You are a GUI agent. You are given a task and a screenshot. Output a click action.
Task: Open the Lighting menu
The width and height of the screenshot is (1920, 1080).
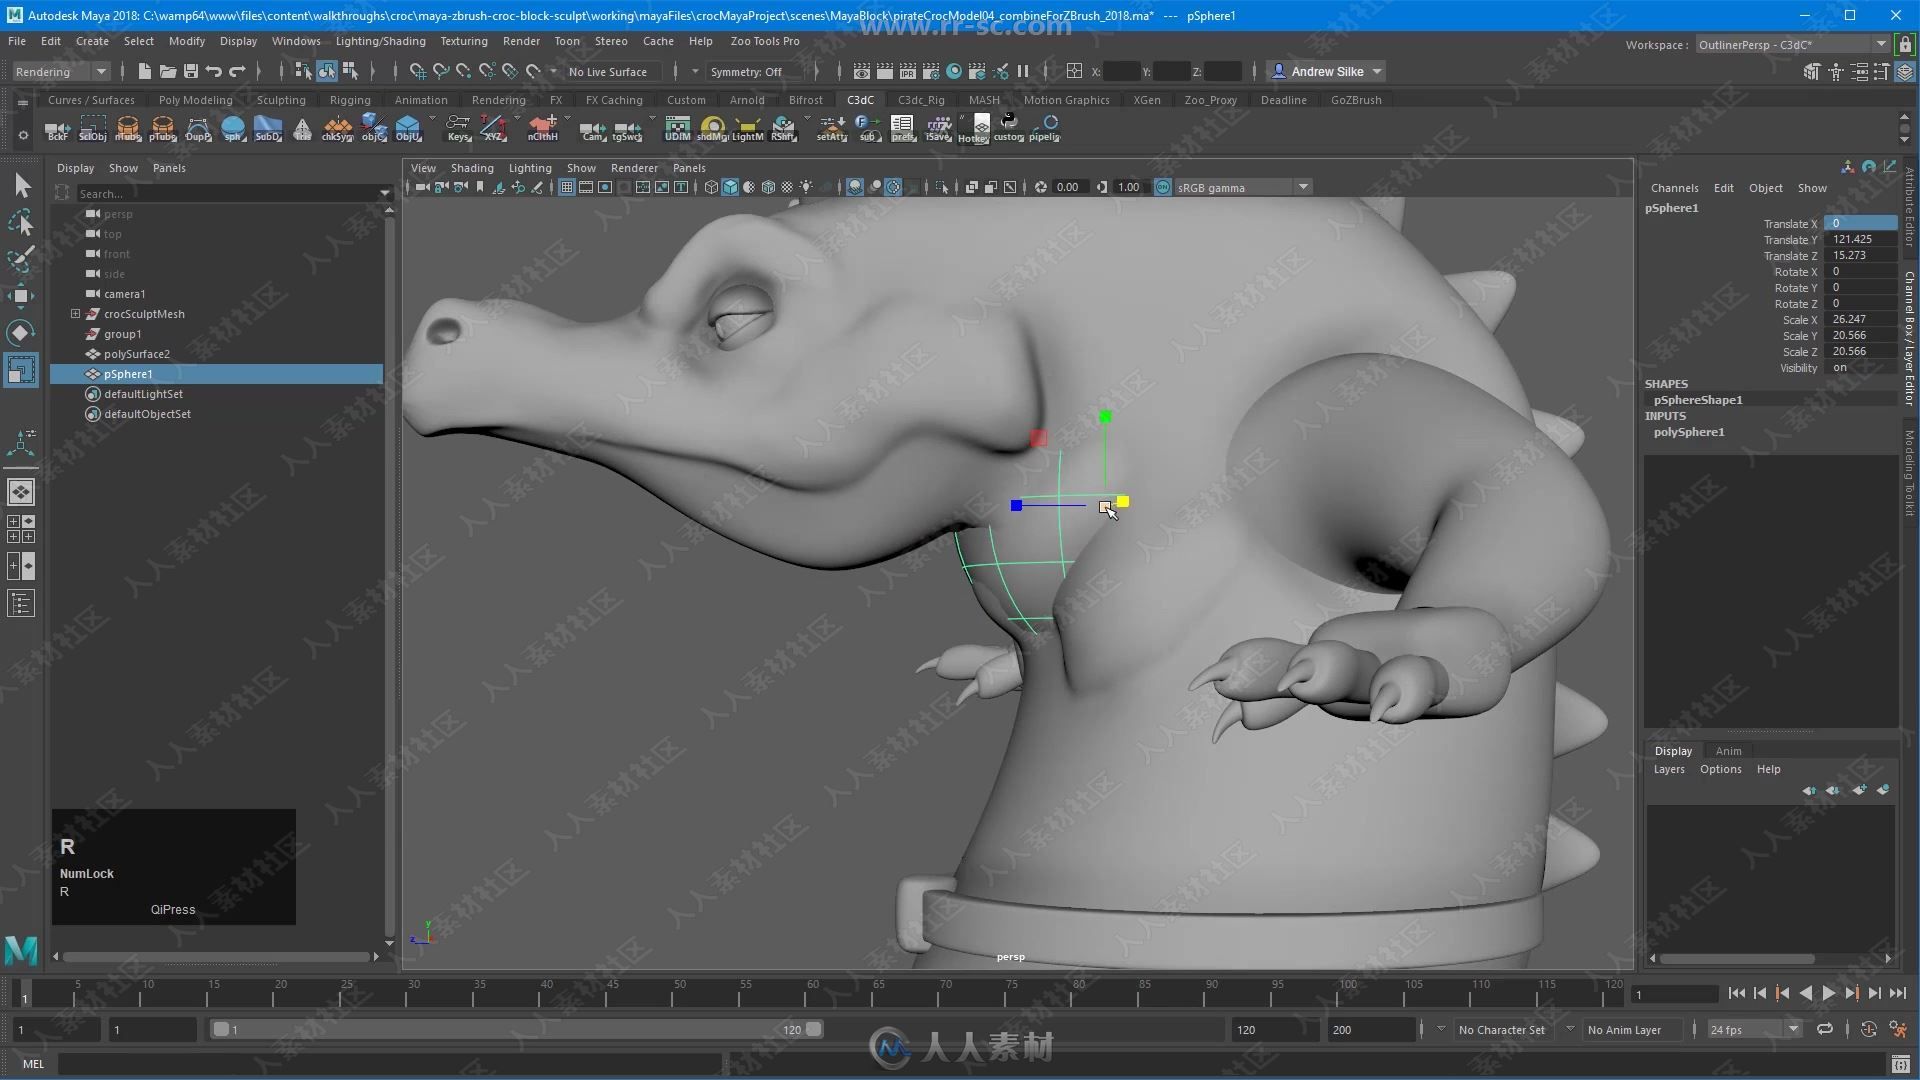pyautogui.click(x=527, y=167)
